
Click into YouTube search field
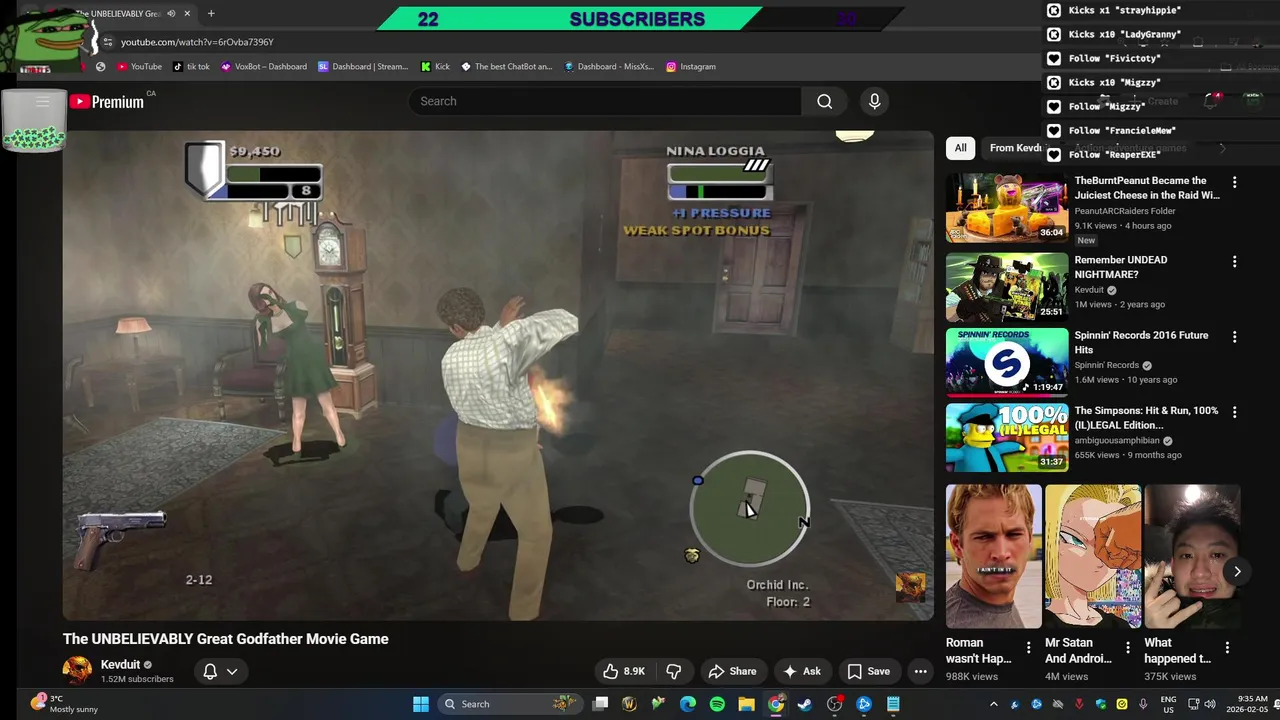click(605, 101)
